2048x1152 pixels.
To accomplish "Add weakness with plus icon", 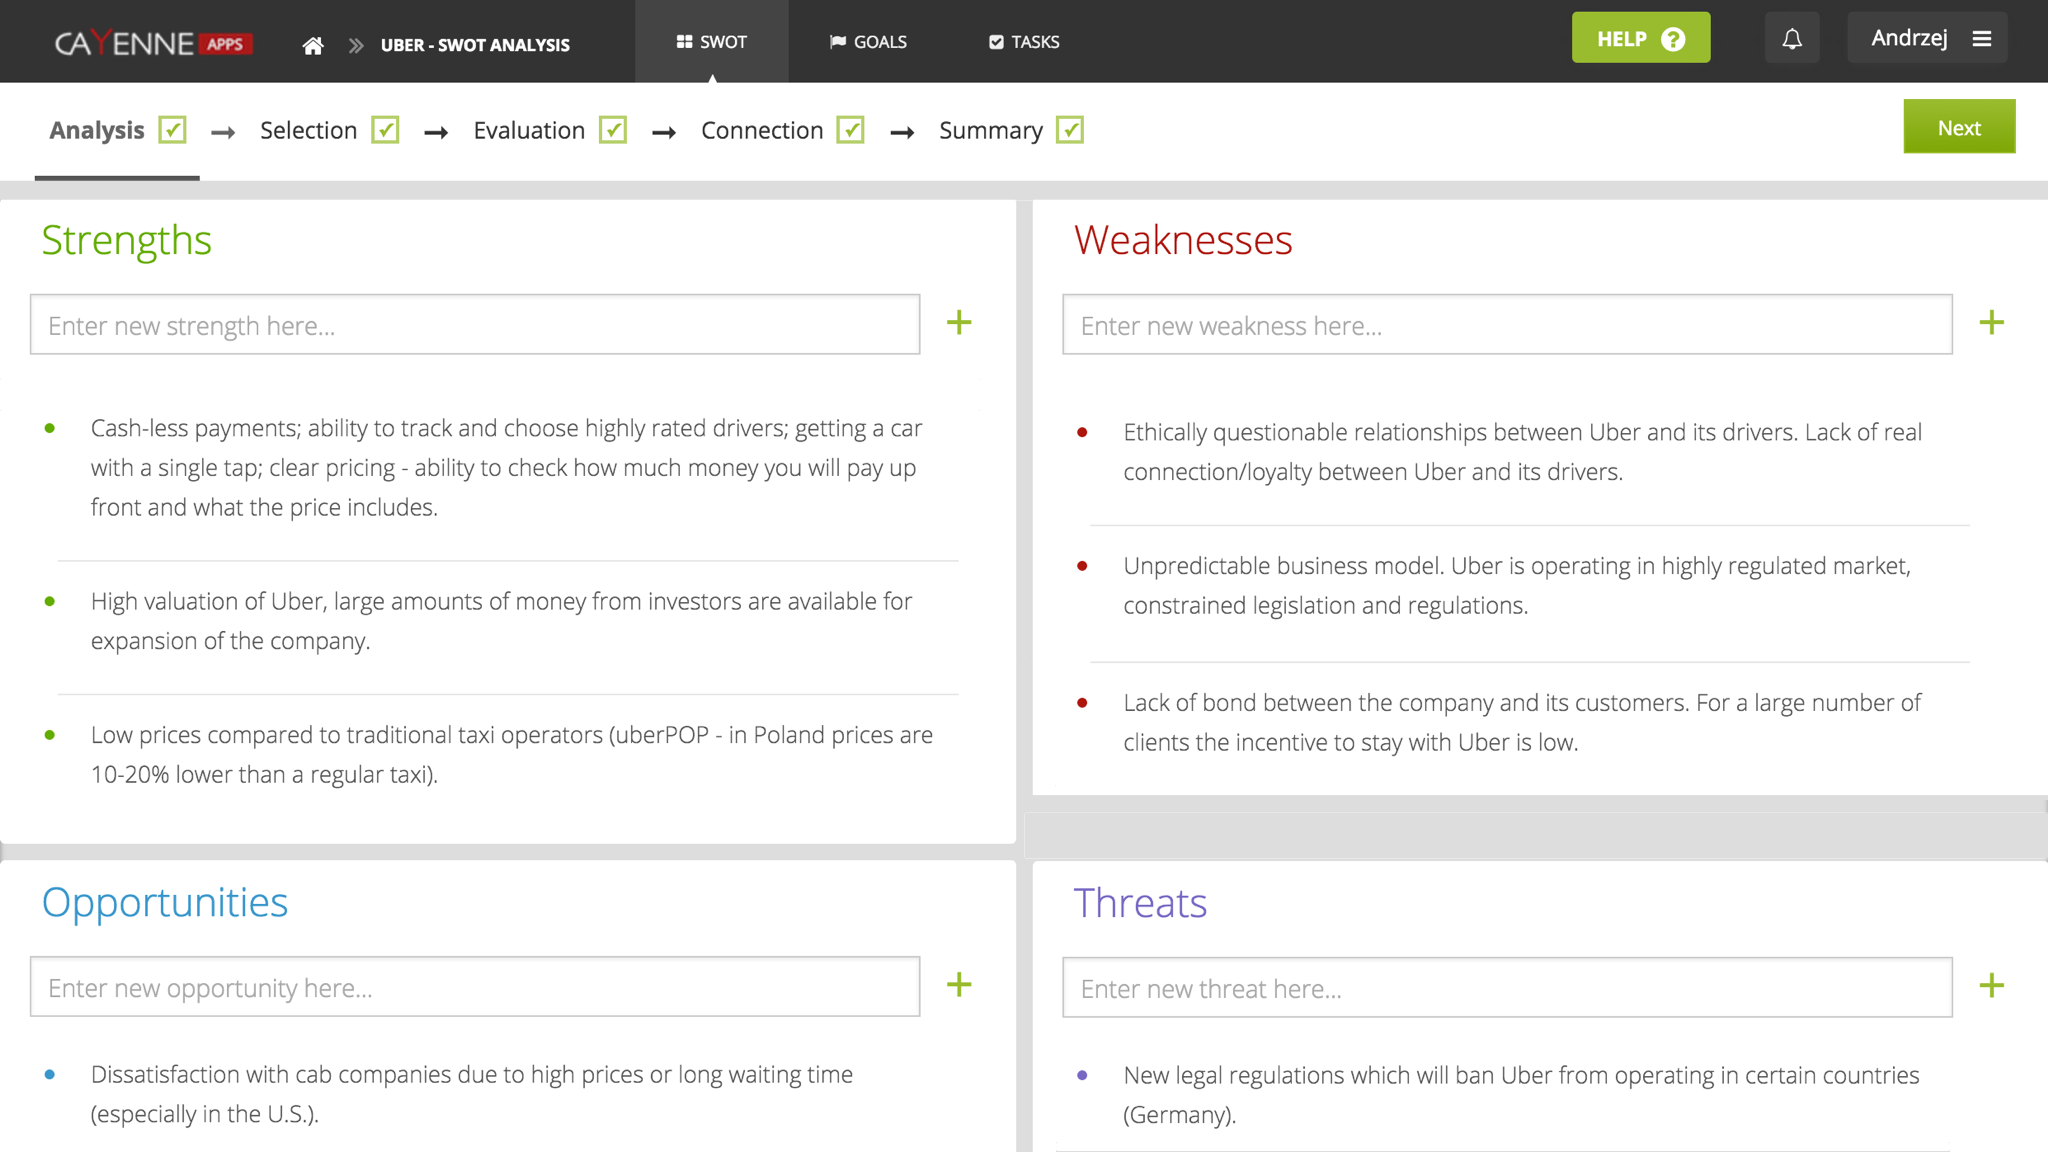I will [1991, 322].
